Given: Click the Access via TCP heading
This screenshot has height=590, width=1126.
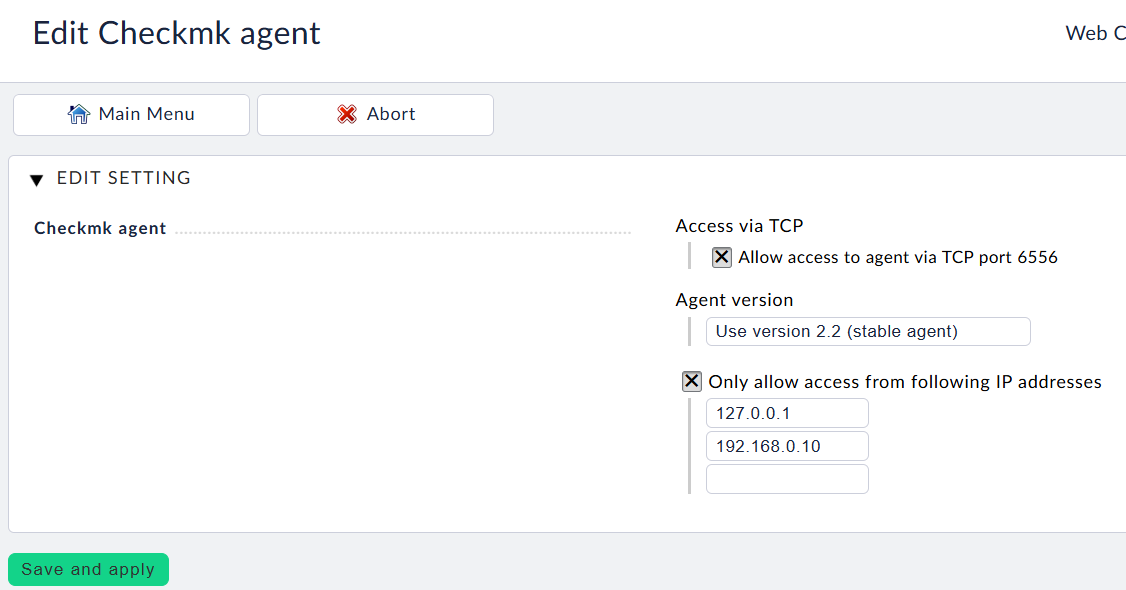Looking at the screenshot, I should click(739, 226).
